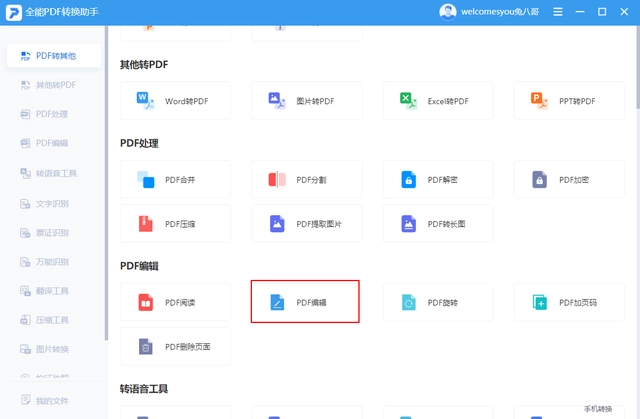
Task: Open the PDF解密 decrypt tool
Action: tap(438, 180)
